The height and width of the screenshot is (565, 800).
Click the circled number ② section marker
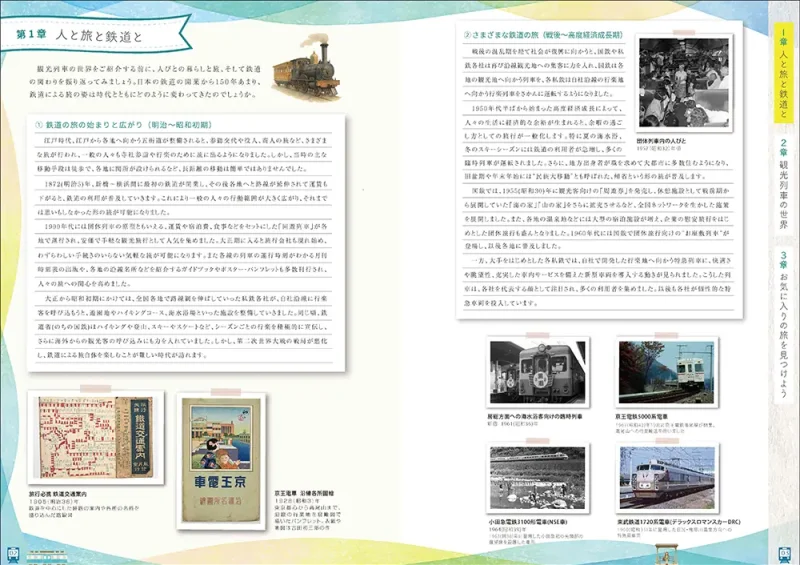tap(466, 33)
